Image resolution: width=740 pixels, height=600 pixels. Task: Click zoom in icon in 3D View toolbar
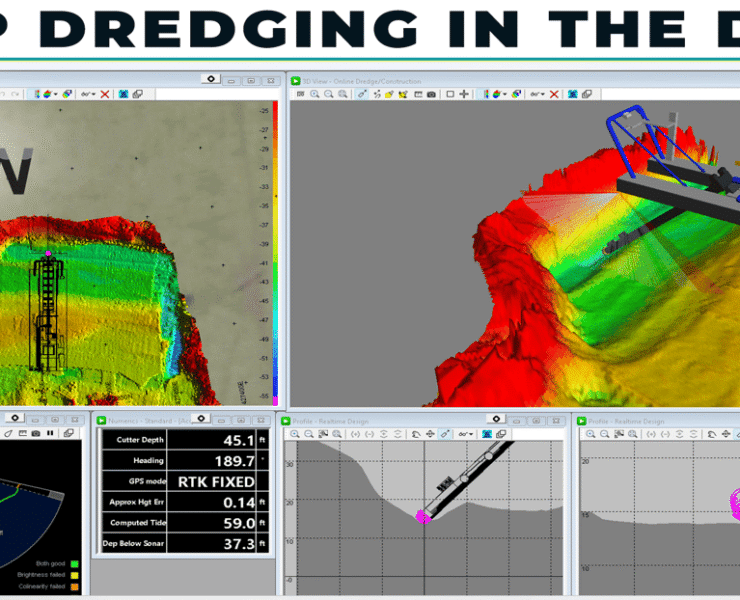tap(315, 94)
